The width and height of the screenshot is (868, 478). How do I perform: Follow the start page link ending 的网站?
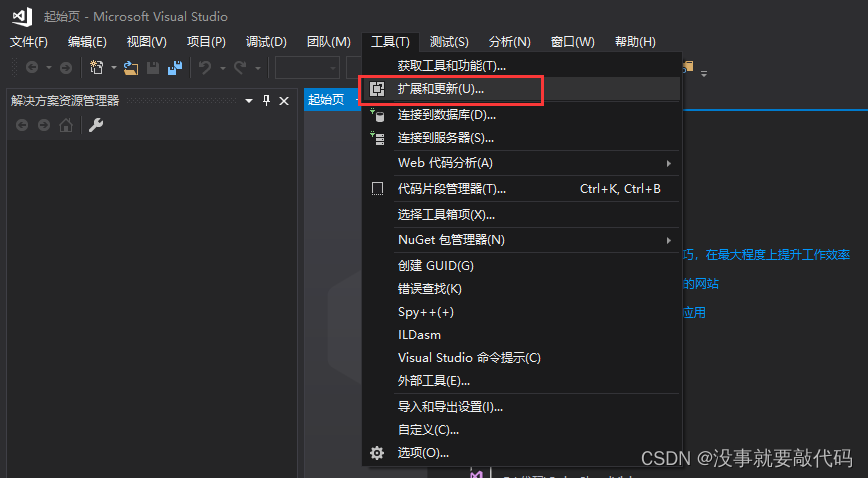click(700, 284)
